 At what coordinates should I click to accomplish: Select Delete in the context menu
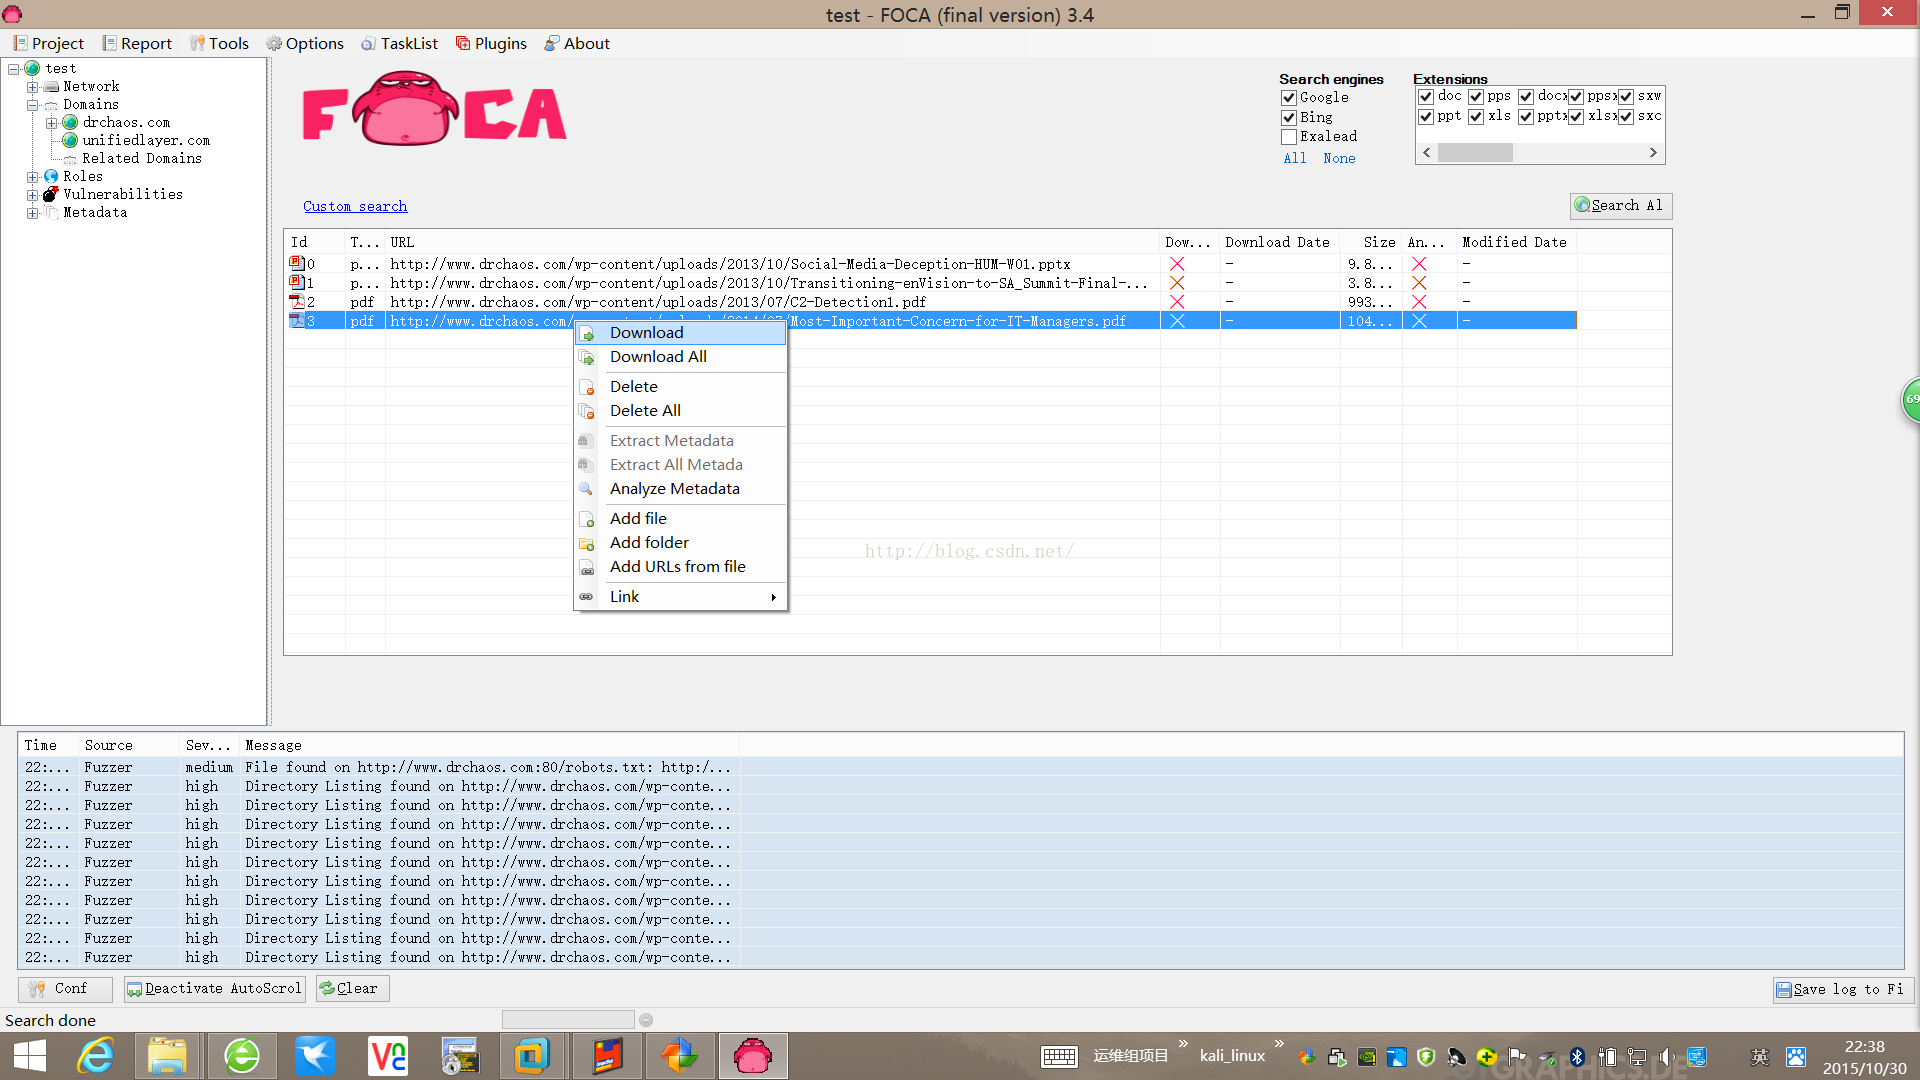pos(681,387)
